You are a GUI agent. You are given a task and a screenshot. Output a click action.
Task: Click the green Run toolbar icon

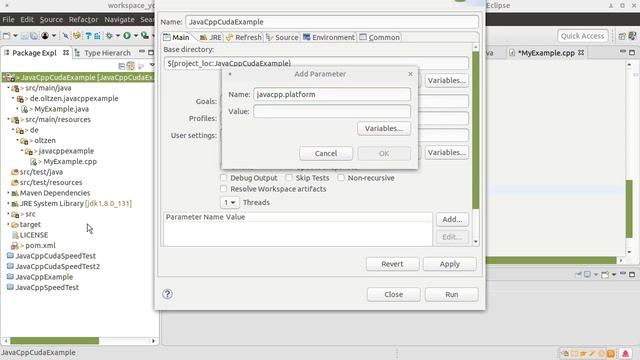coord(127,36)
